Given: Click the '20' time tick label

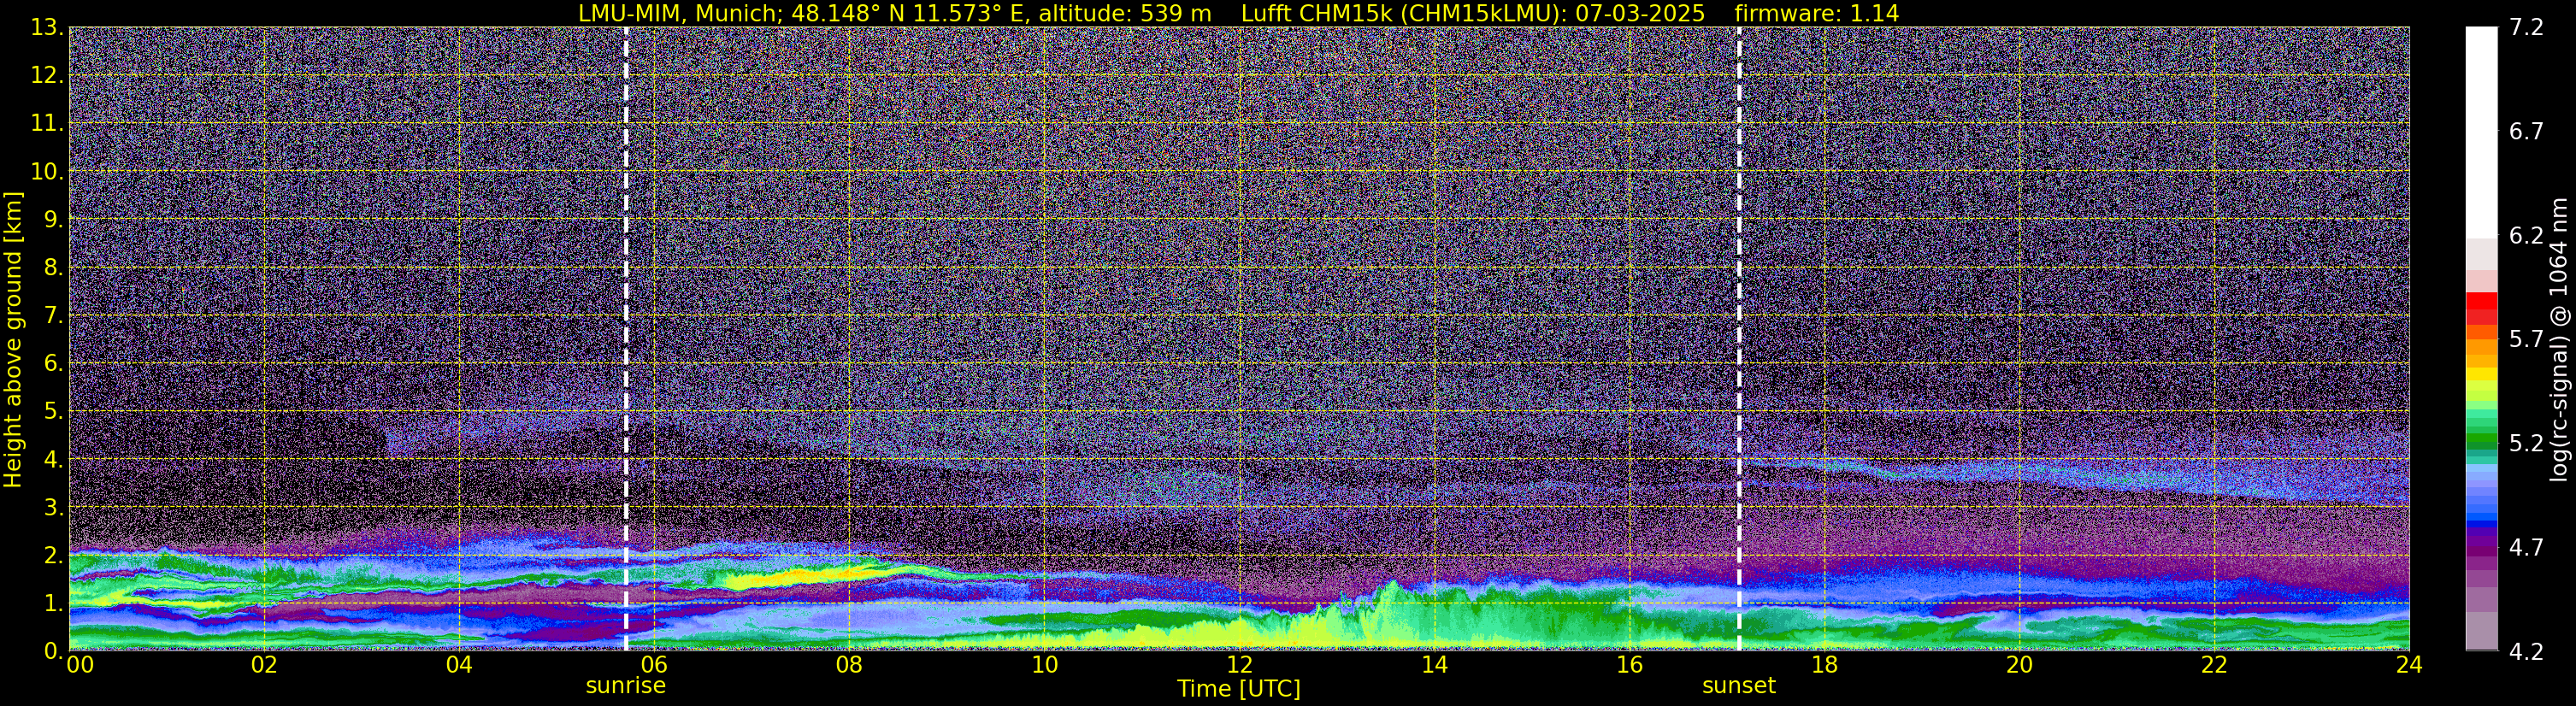Looking at the screenshot, I should tap(2019, 665).
